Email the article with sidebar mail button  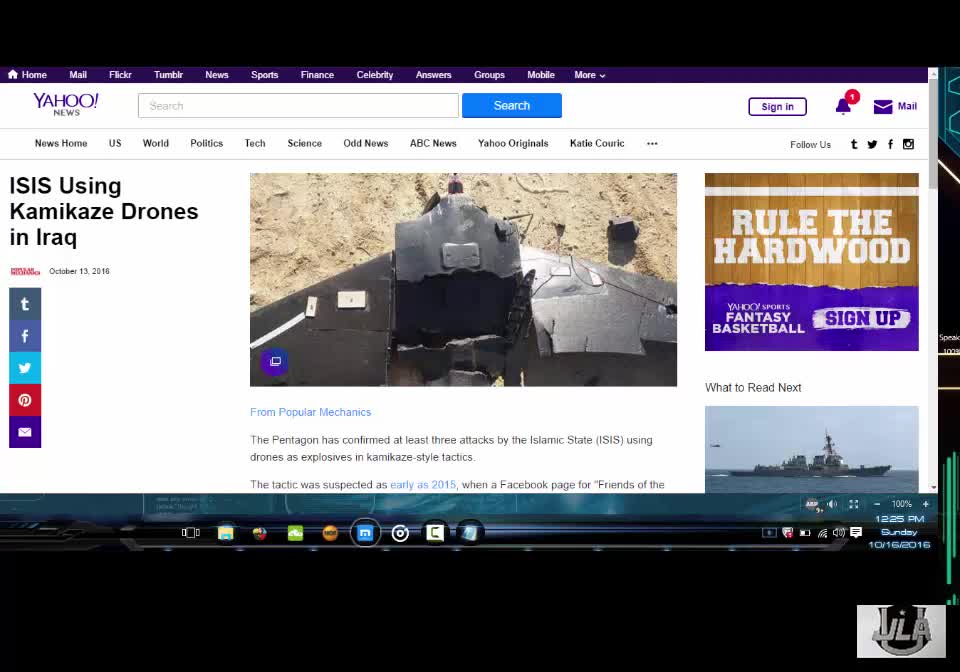[x=25, y=432]
